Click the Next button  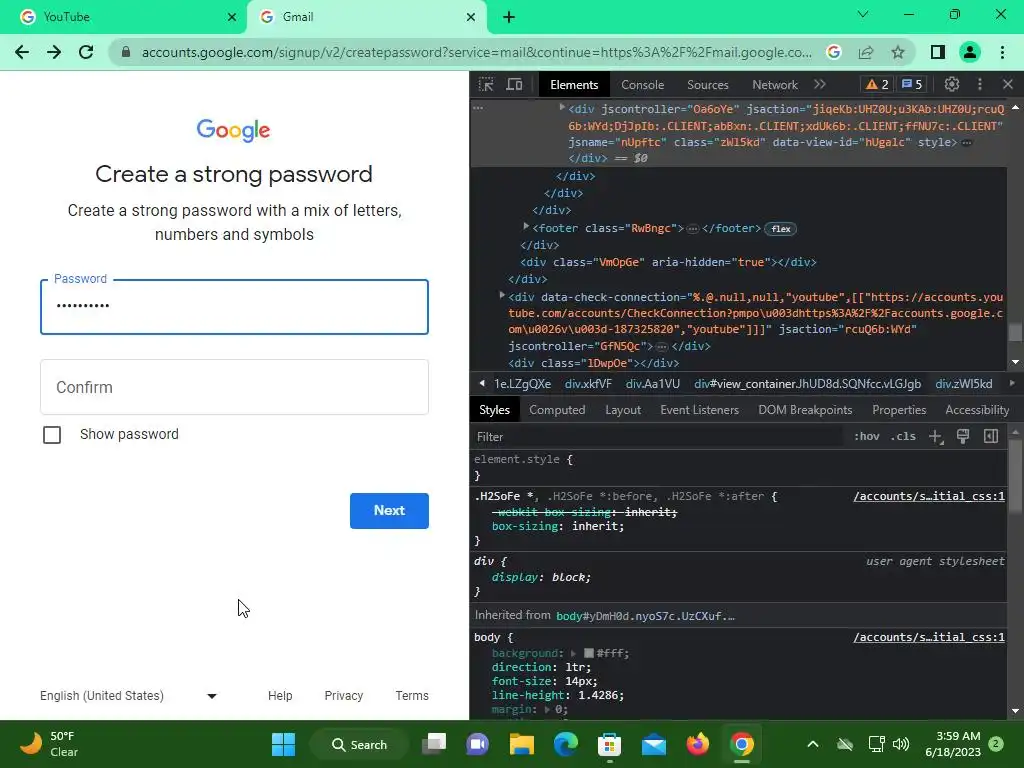389,511
